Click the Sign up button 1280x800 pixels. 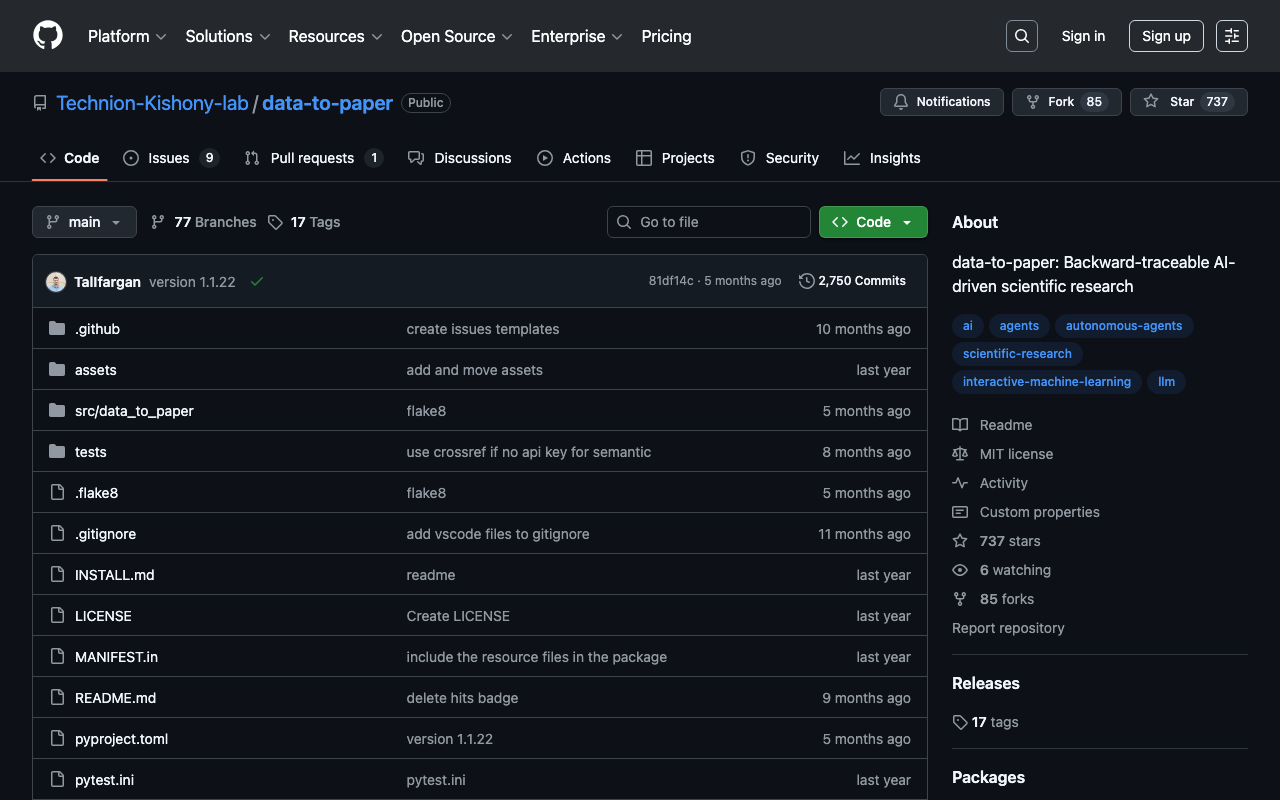(1165, 36)
